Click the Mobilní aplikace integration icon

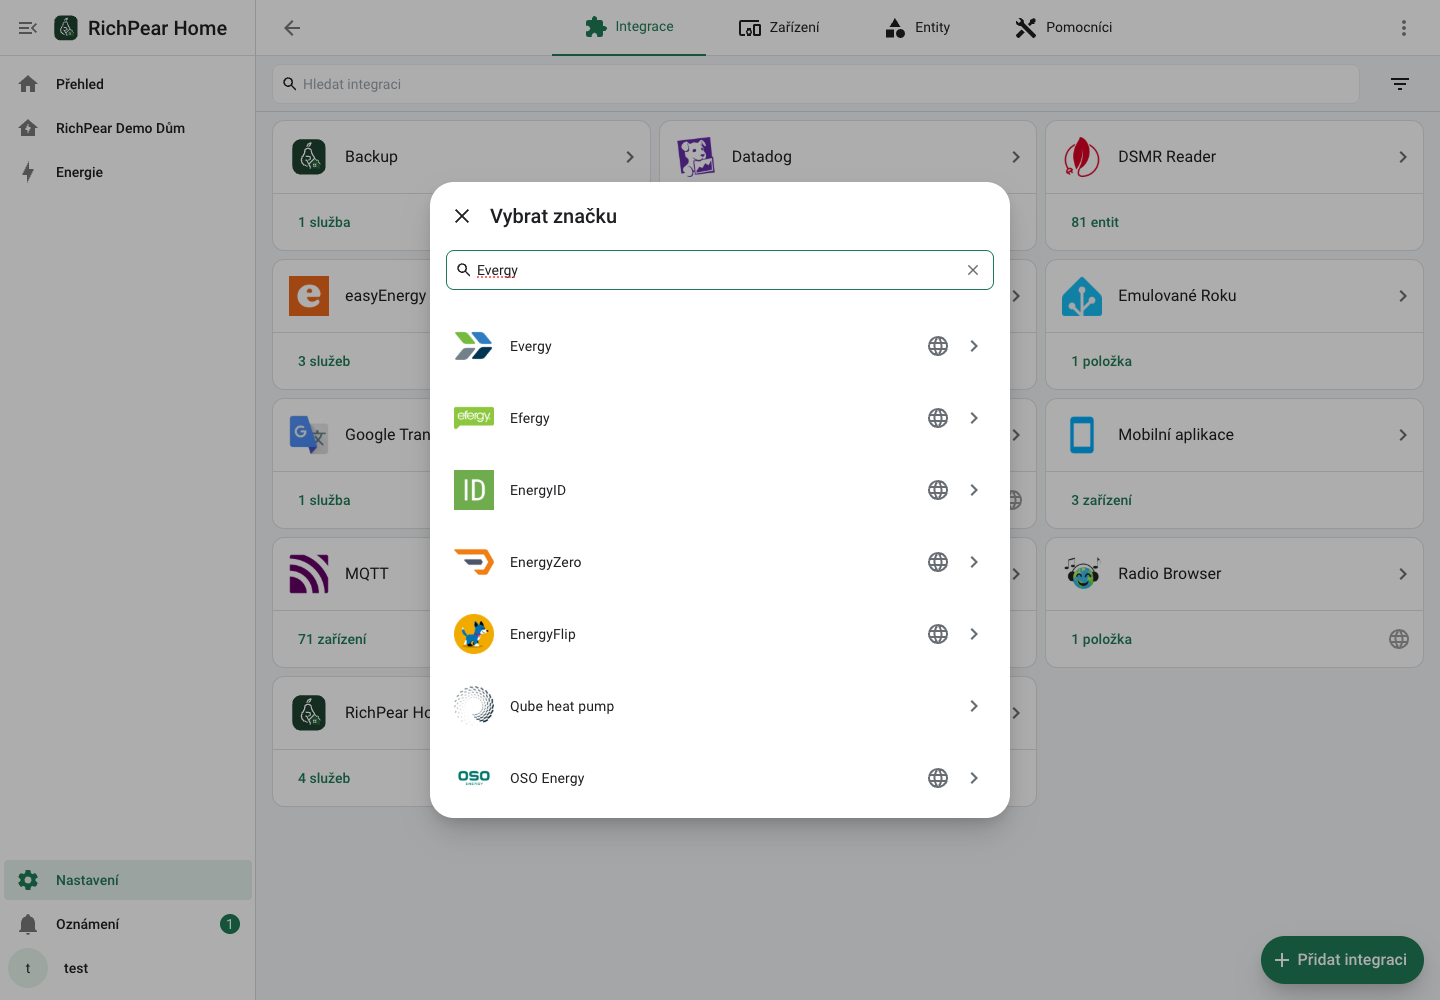1082,435
